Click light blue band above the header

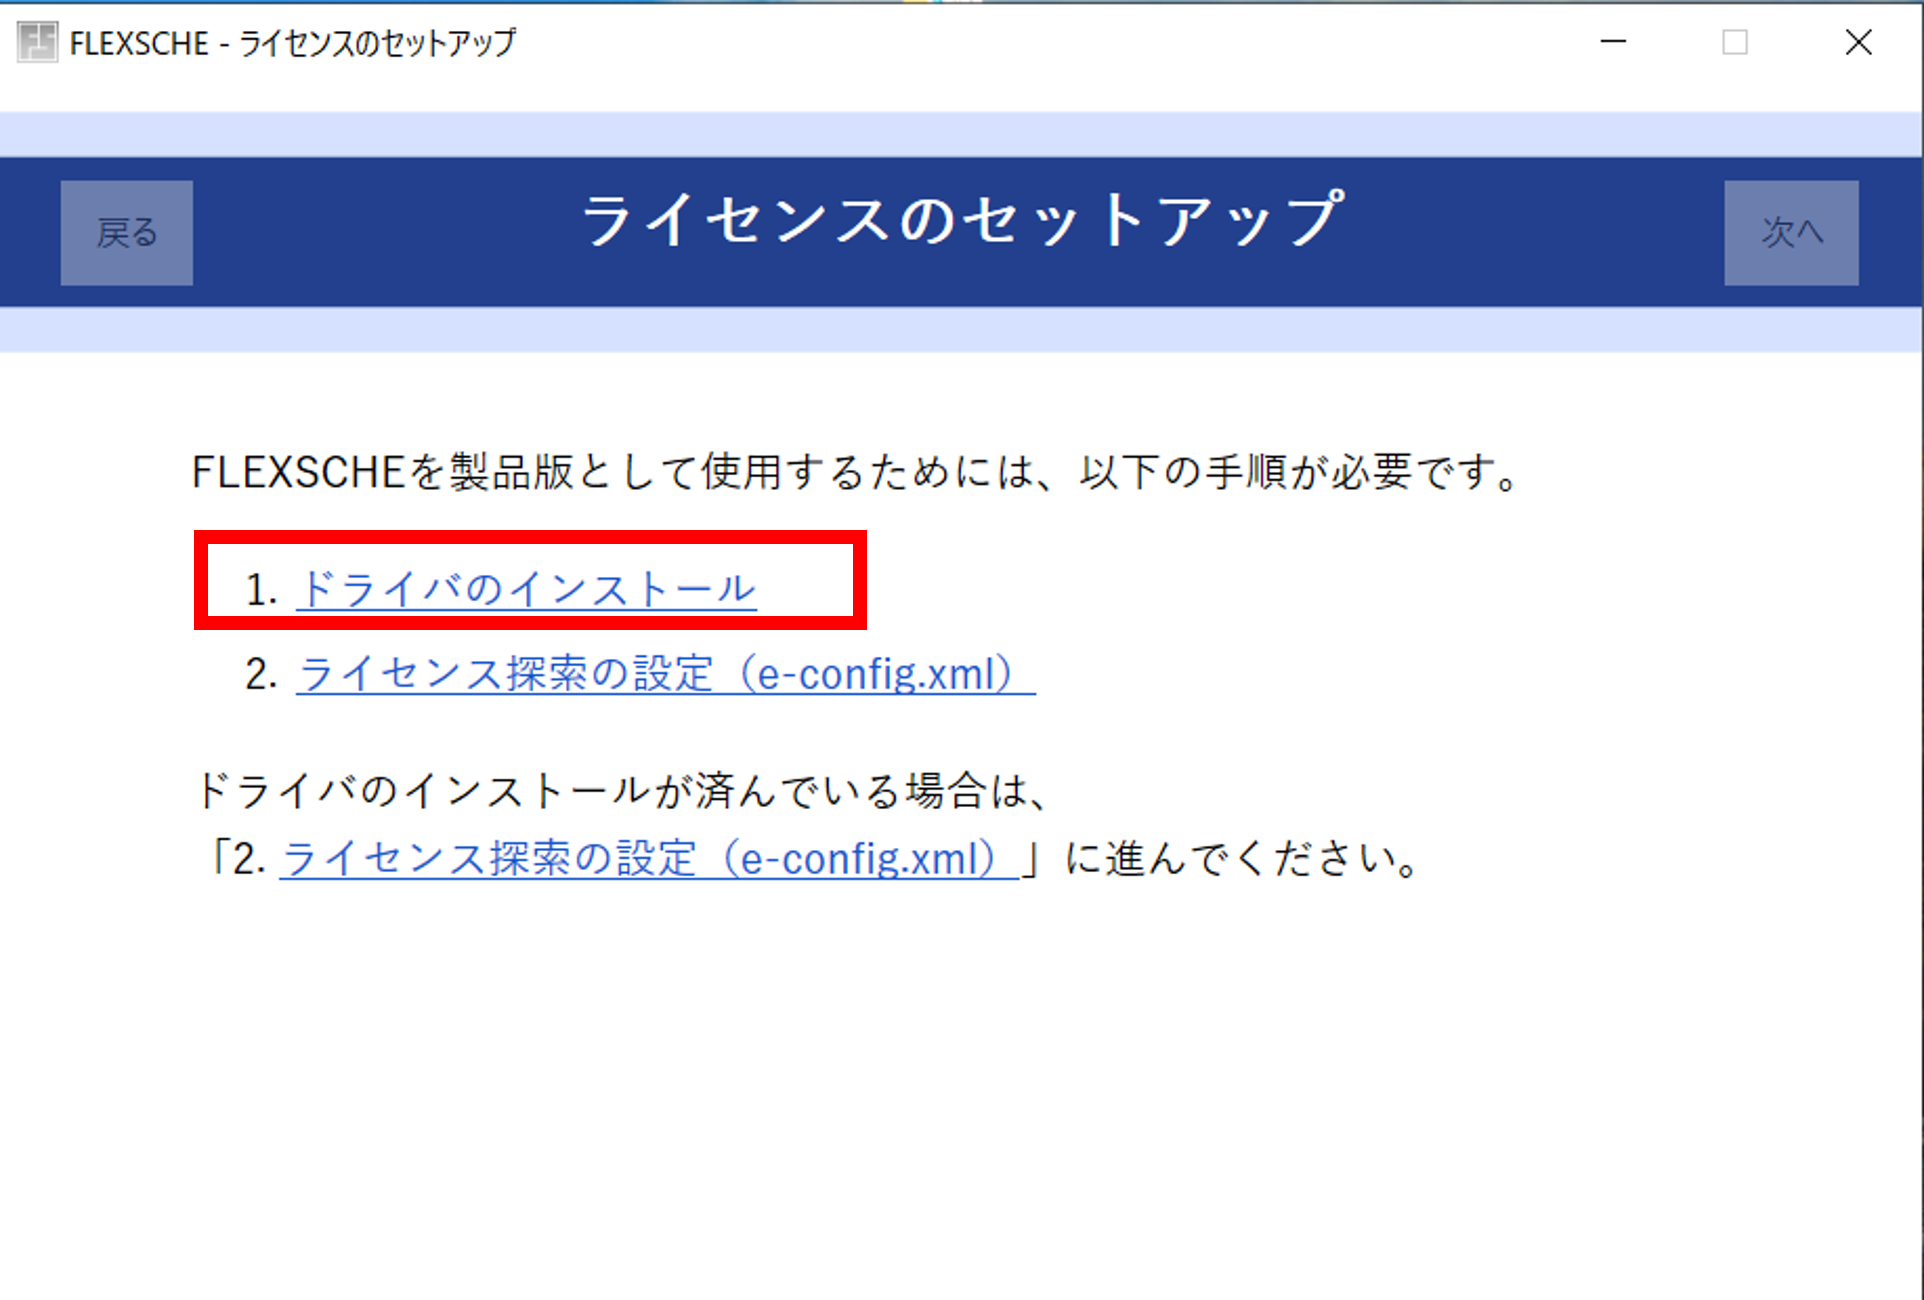pos(961,134)
